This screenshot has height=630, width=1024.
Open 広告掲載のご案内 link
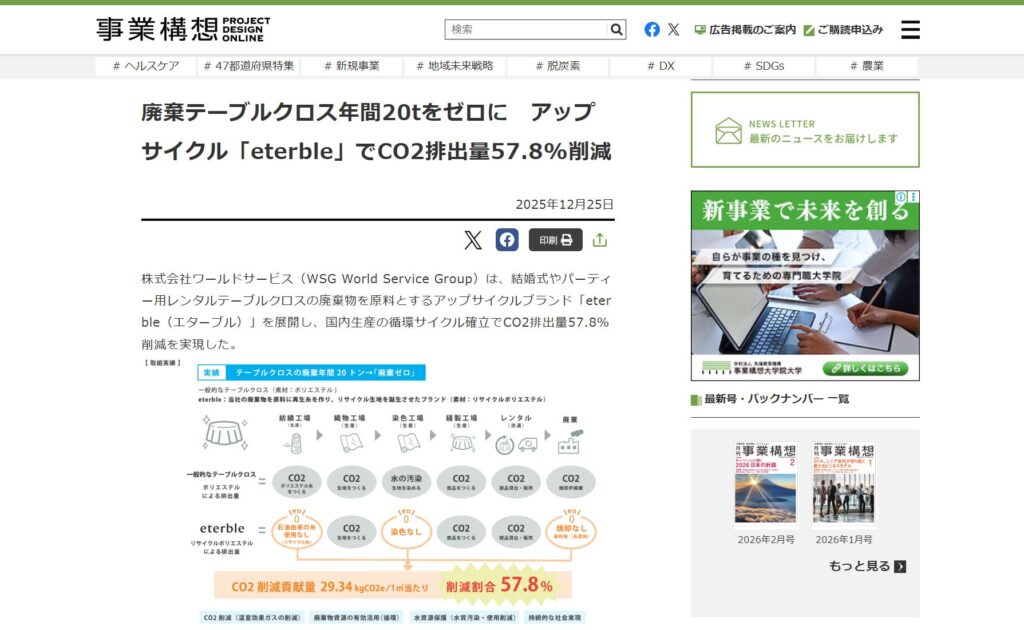point(745,30)
